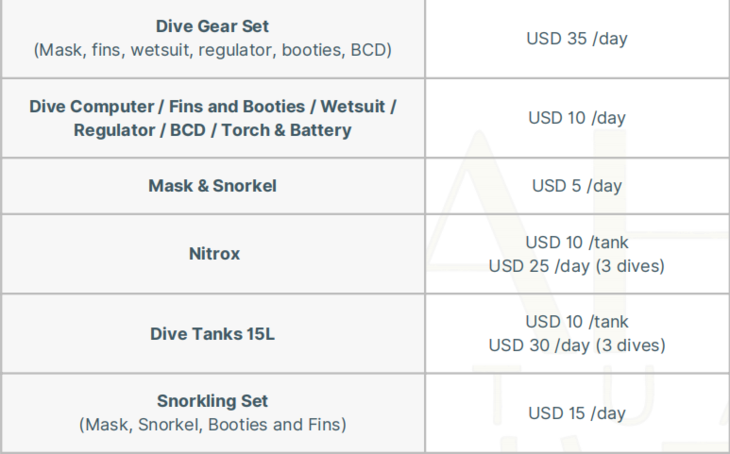Viewport: 730px width, 454px height.
Task: Select the USD 10 /day price
Action: click(x=577, y=118)
